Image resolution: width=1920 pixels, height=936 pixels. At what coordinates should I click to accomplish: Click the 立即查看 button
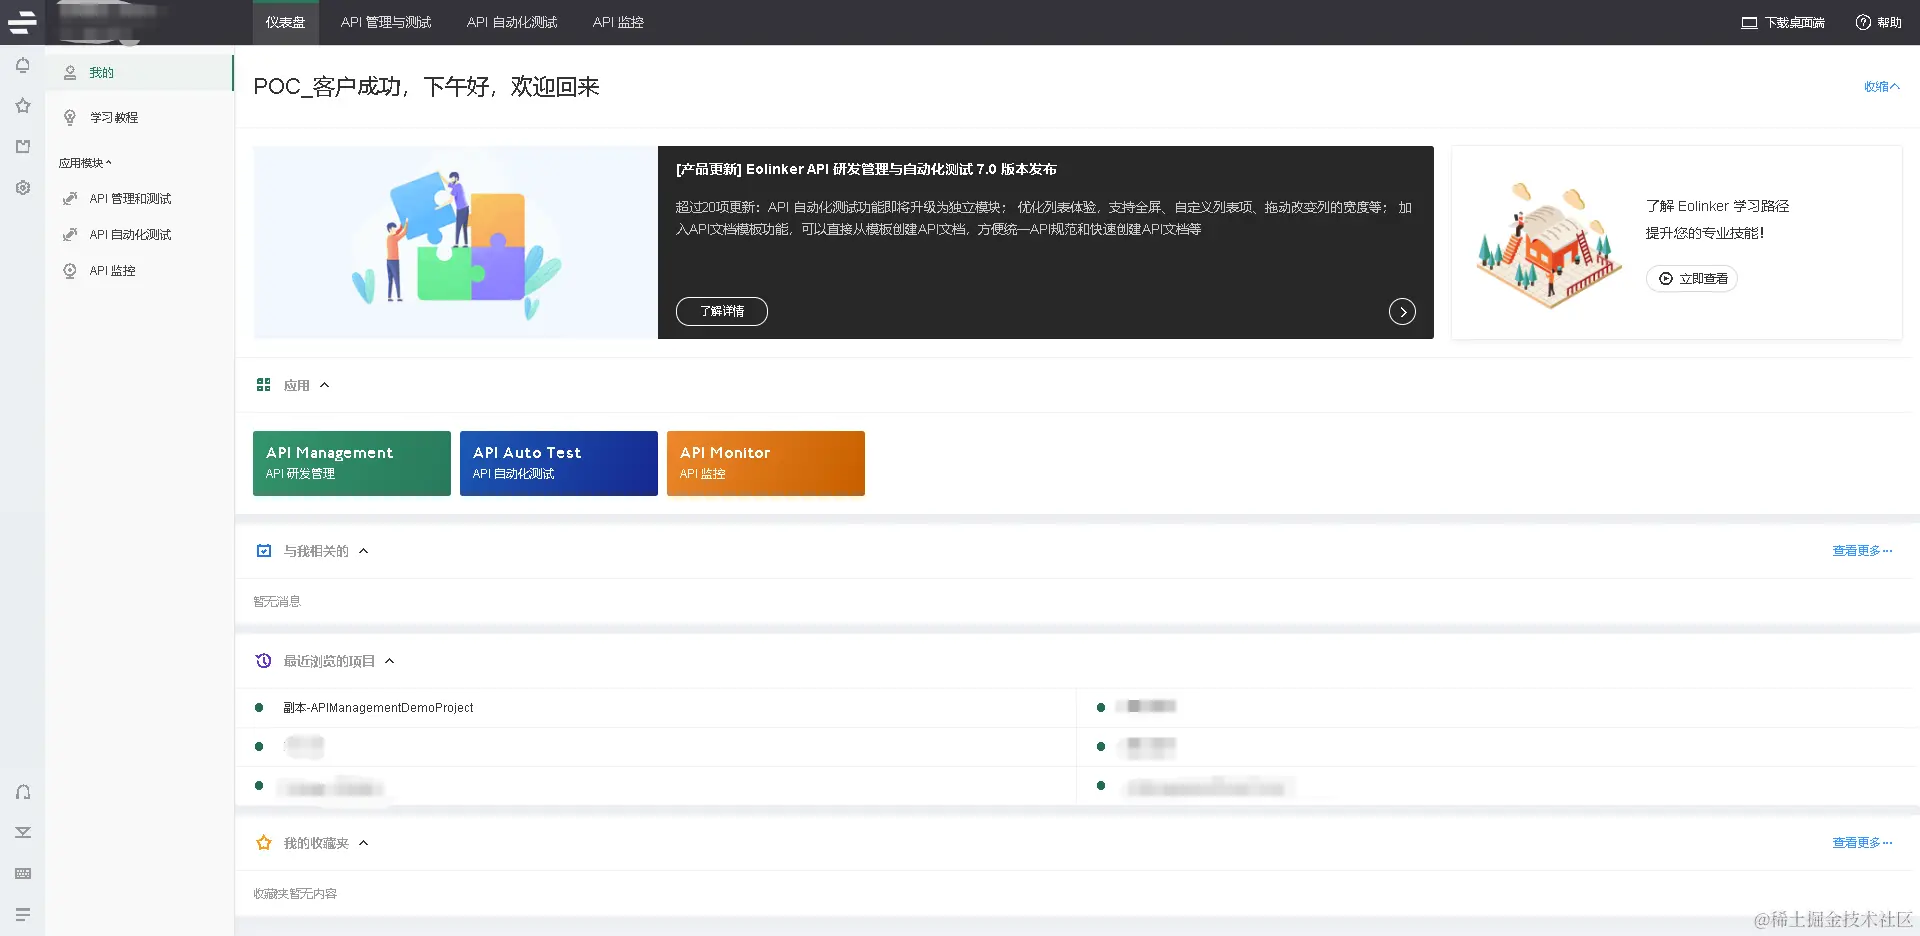pyautogui.click(x=1692, y=279)
